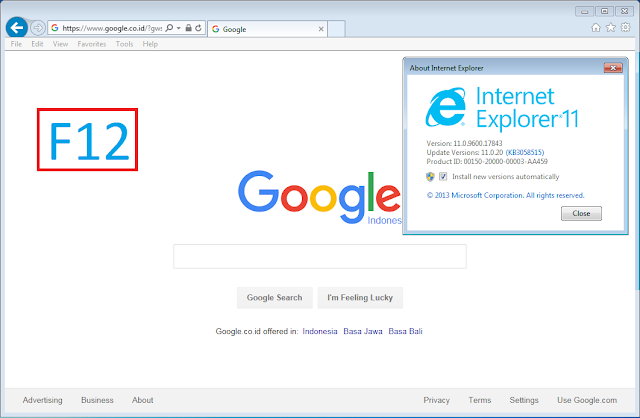Viewport: 640px width, 418px height.
Task: Refresh the page with the reload icon
Action: click(x=198, y=28)
